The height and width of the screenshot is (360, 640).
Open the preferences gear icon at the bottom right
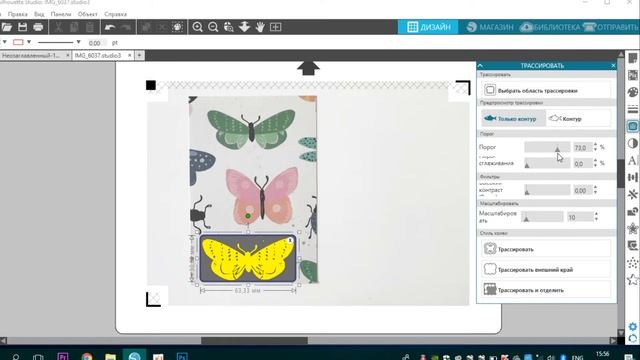point(633,327)
